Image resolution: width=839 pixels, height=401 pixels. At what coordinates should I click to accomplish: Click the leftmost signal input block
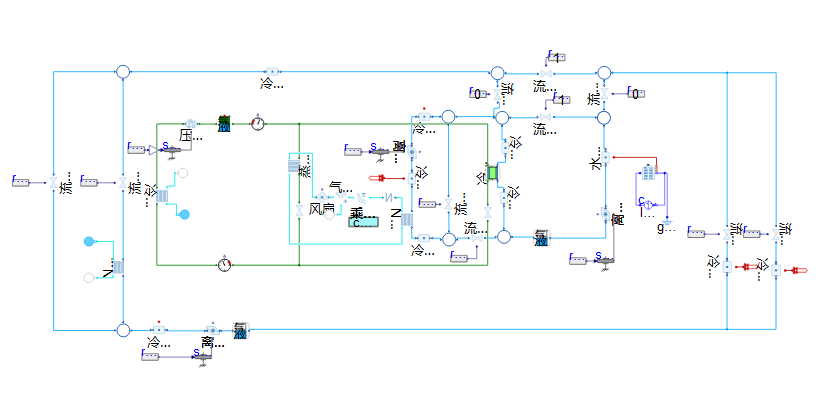[20, 181]
